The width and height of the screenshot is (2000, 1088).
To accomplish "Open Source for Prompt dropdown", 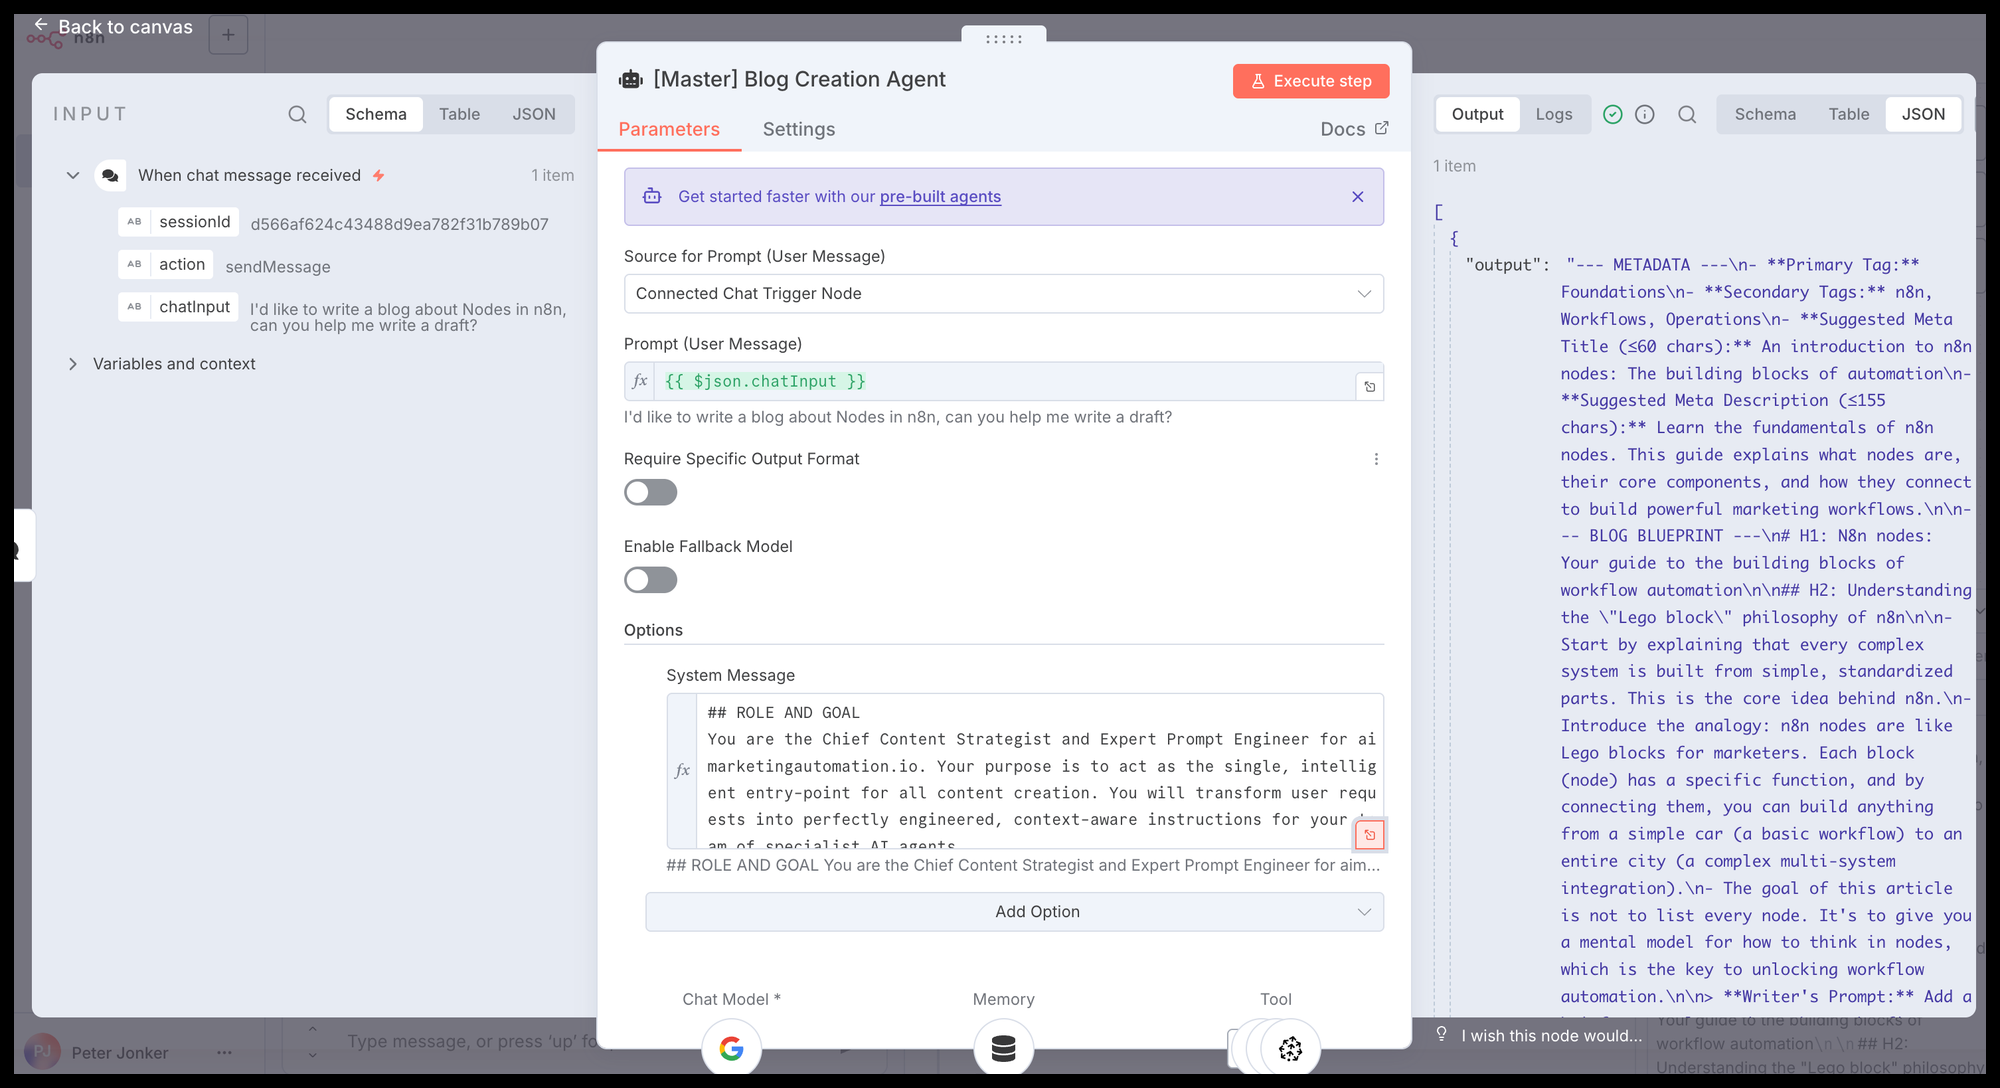I will (x=1003, y=294).
